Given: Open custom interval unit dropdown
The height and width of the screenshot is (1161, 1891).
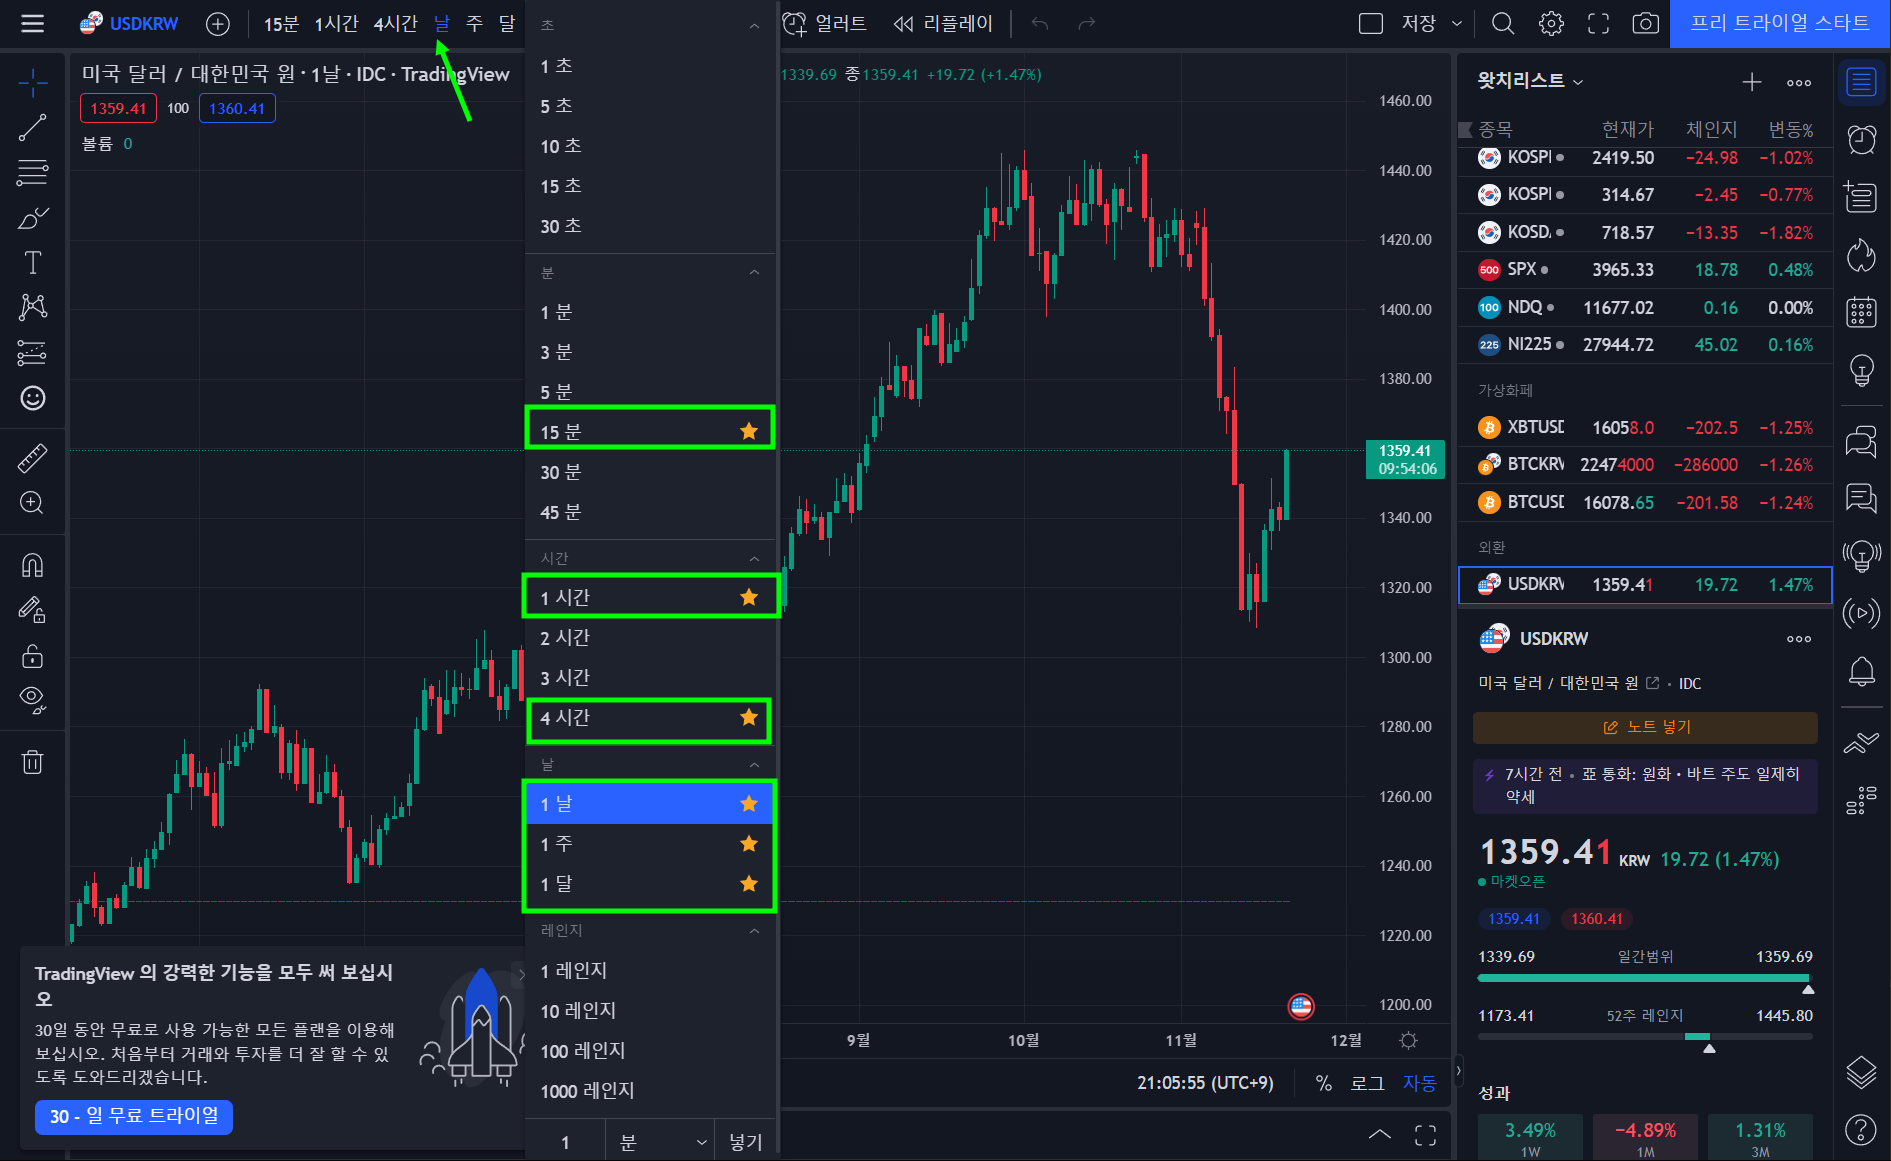Looking at the screenshot, I should 660,1142.
